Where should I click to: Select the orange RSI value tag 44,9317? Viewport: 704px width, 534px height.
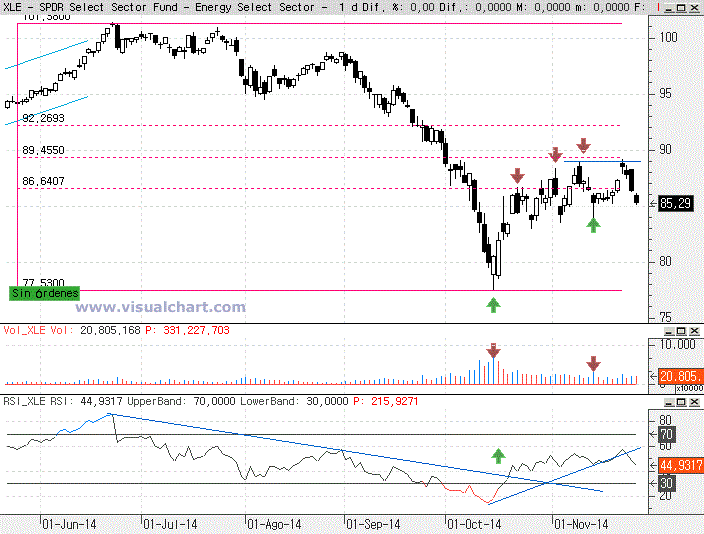(681, 465)
